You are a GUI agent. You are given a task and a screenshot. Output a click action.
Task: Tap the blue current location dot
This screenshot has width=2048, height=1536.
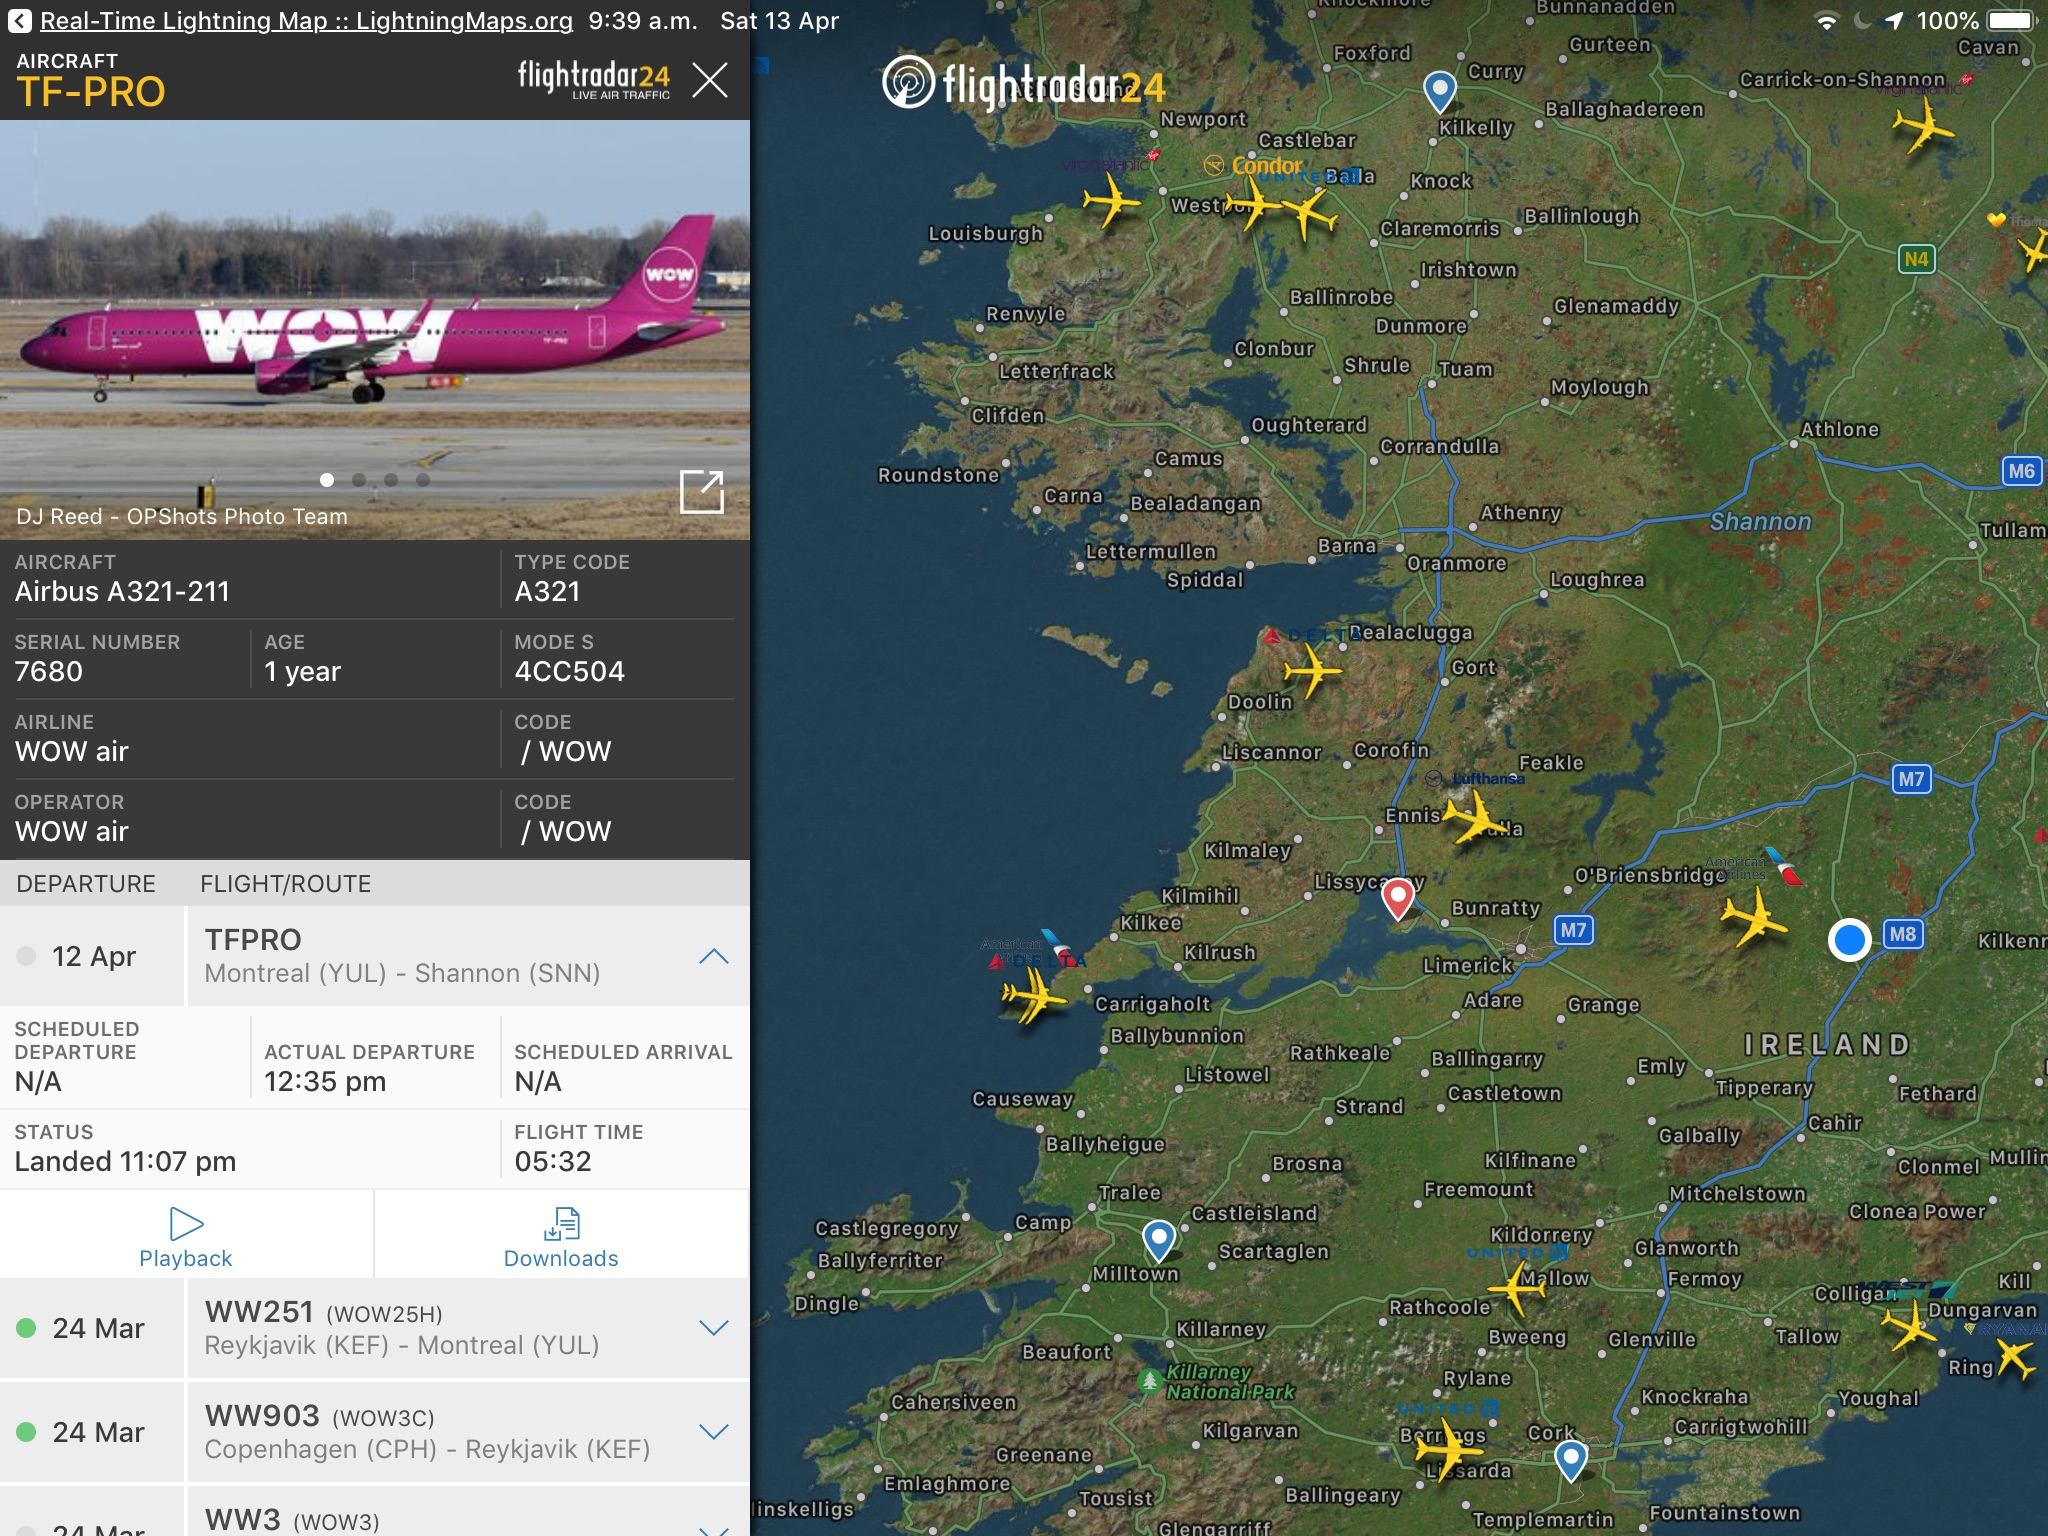[1849, 940]
